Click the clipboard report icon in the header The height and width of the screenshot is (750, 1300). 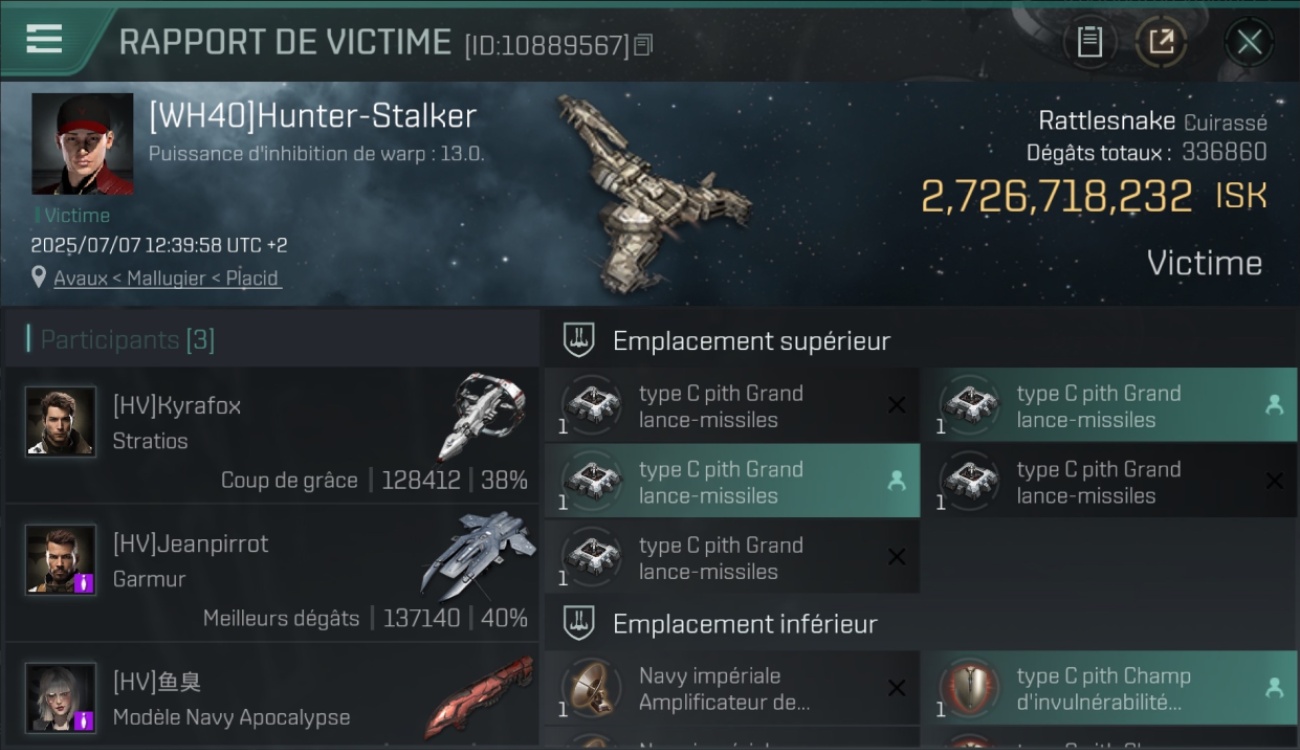pos(1090,42)
